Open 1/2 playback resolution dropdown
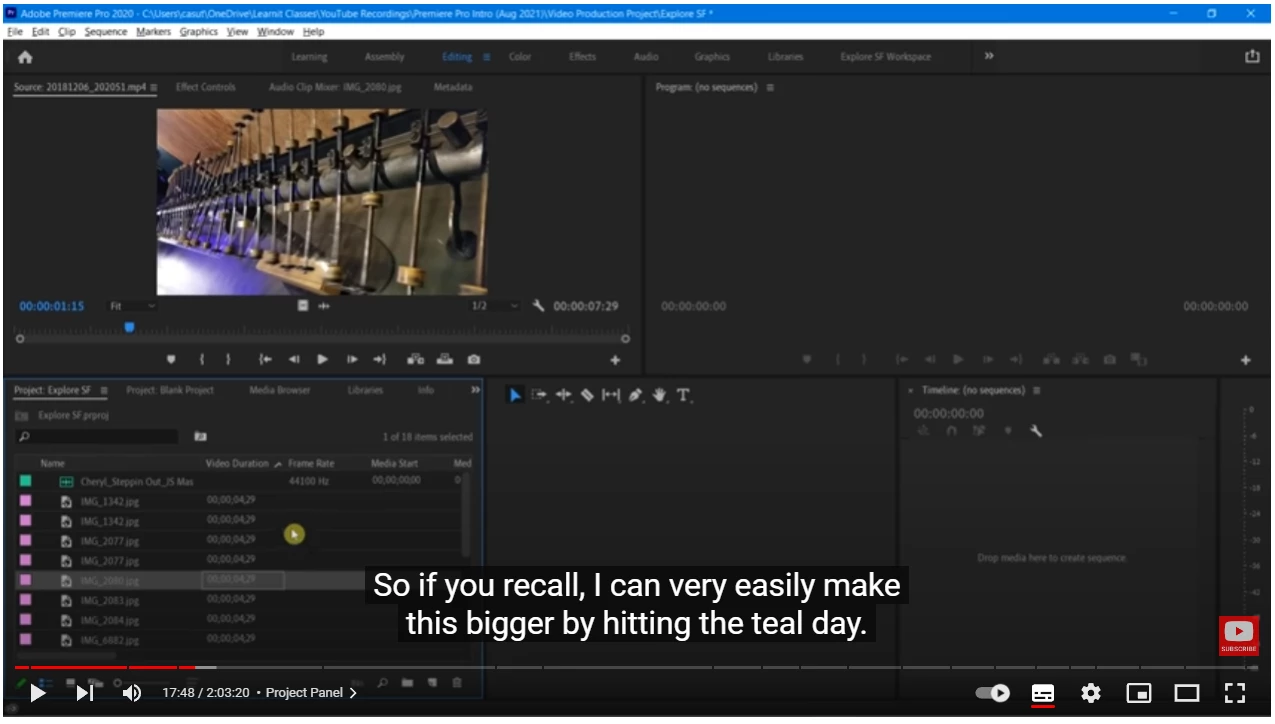This screenshot has height=724, width=1275. 495,306
